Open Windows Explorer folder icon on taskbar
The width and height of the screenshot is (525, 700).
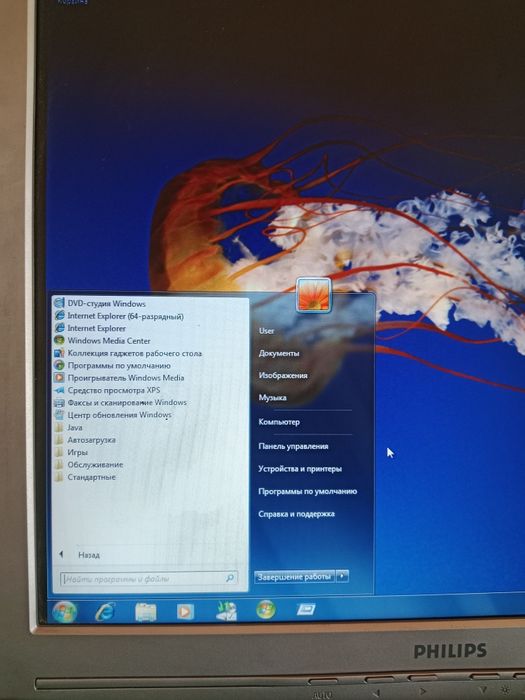point(146,612)
